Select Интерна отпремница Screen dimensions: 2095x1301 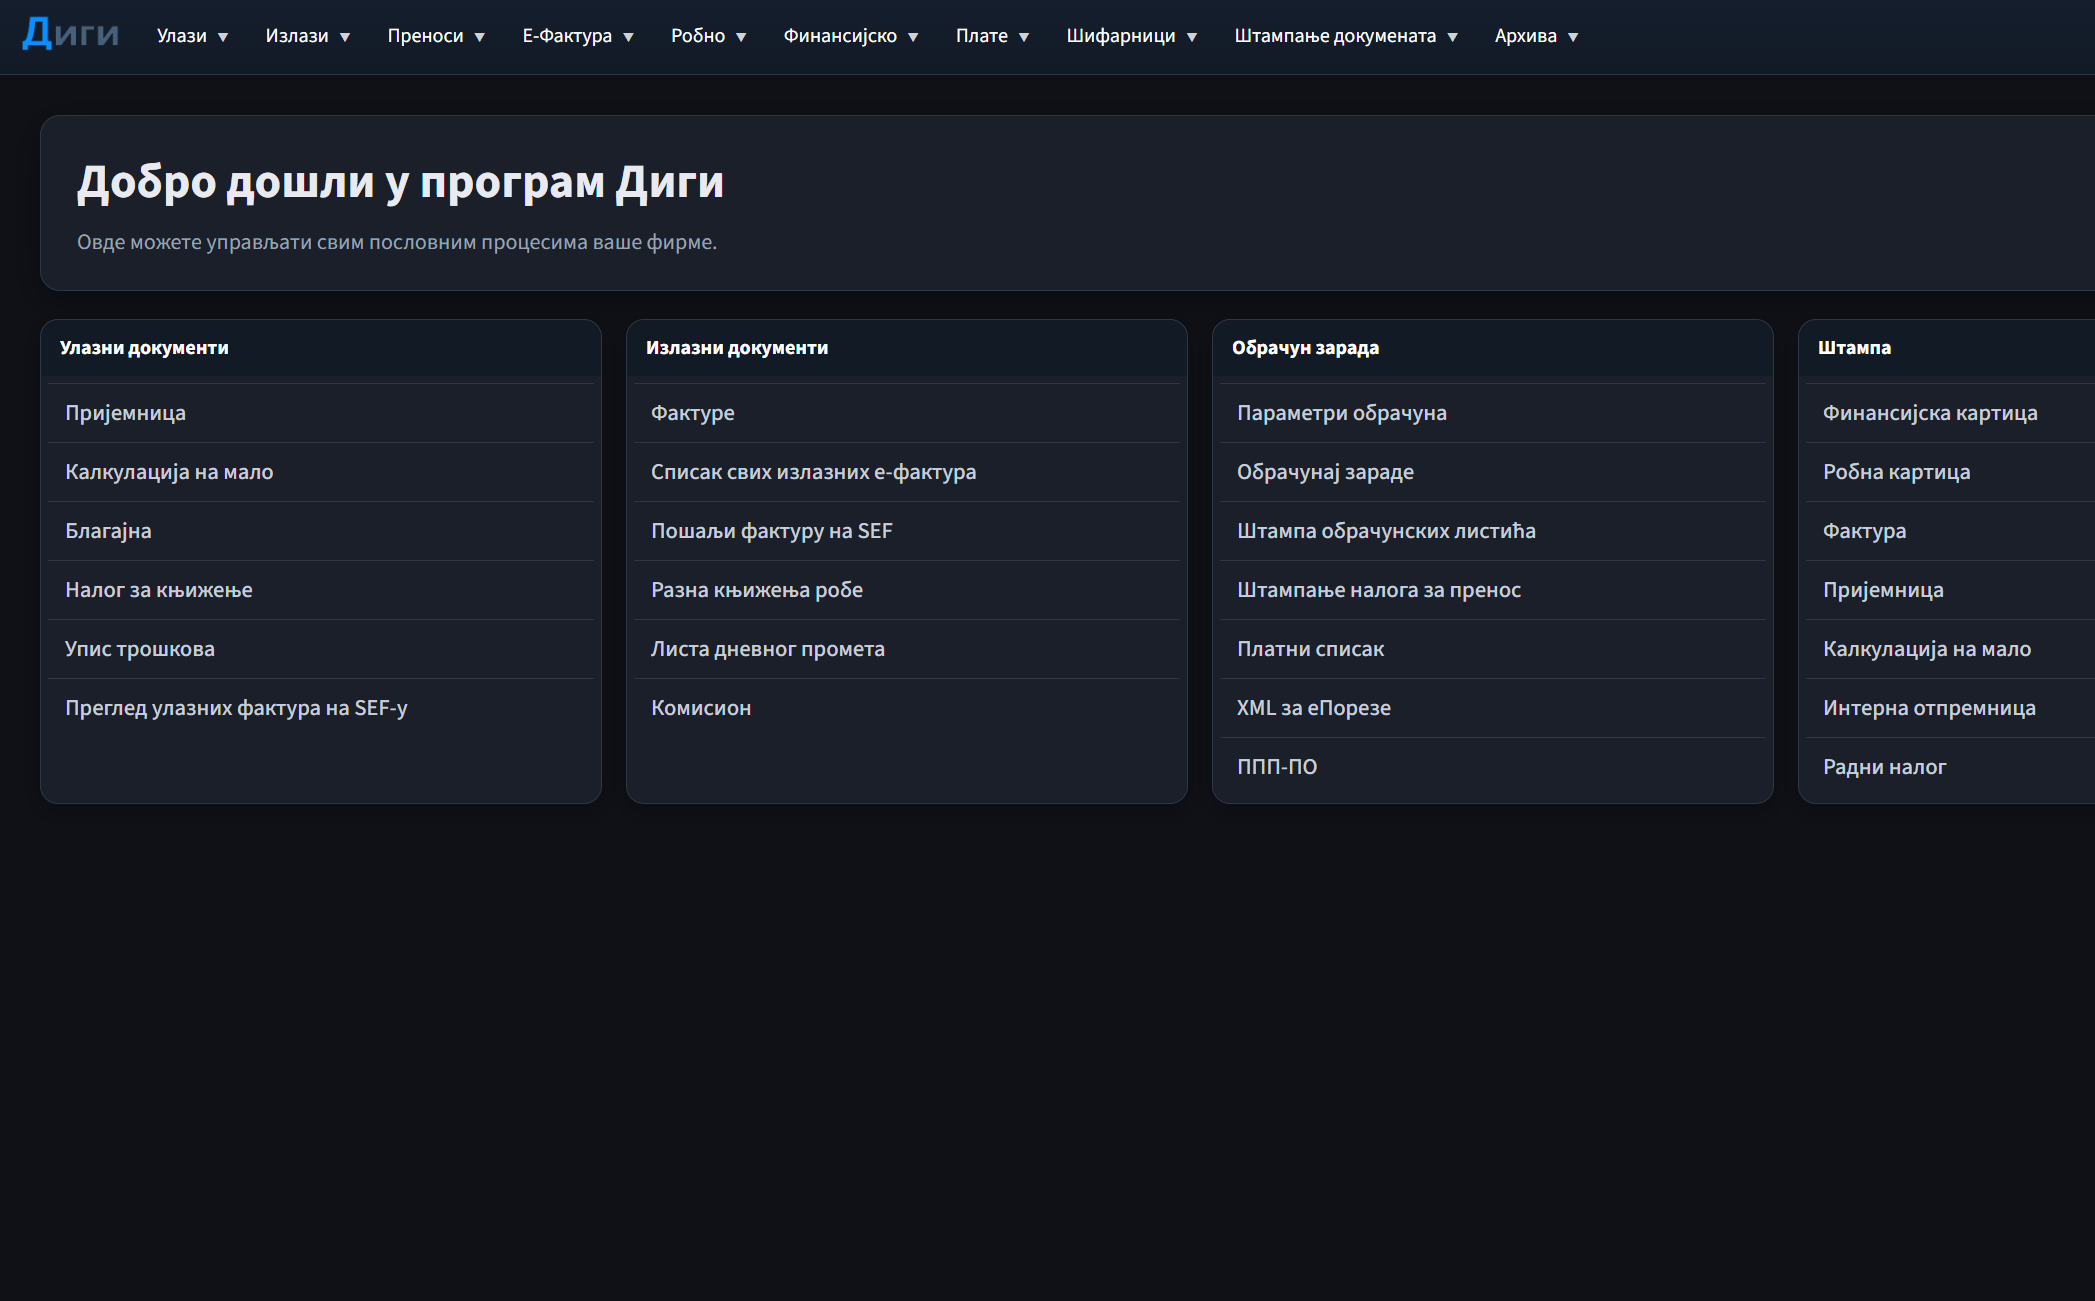[x=1950, y=708]
